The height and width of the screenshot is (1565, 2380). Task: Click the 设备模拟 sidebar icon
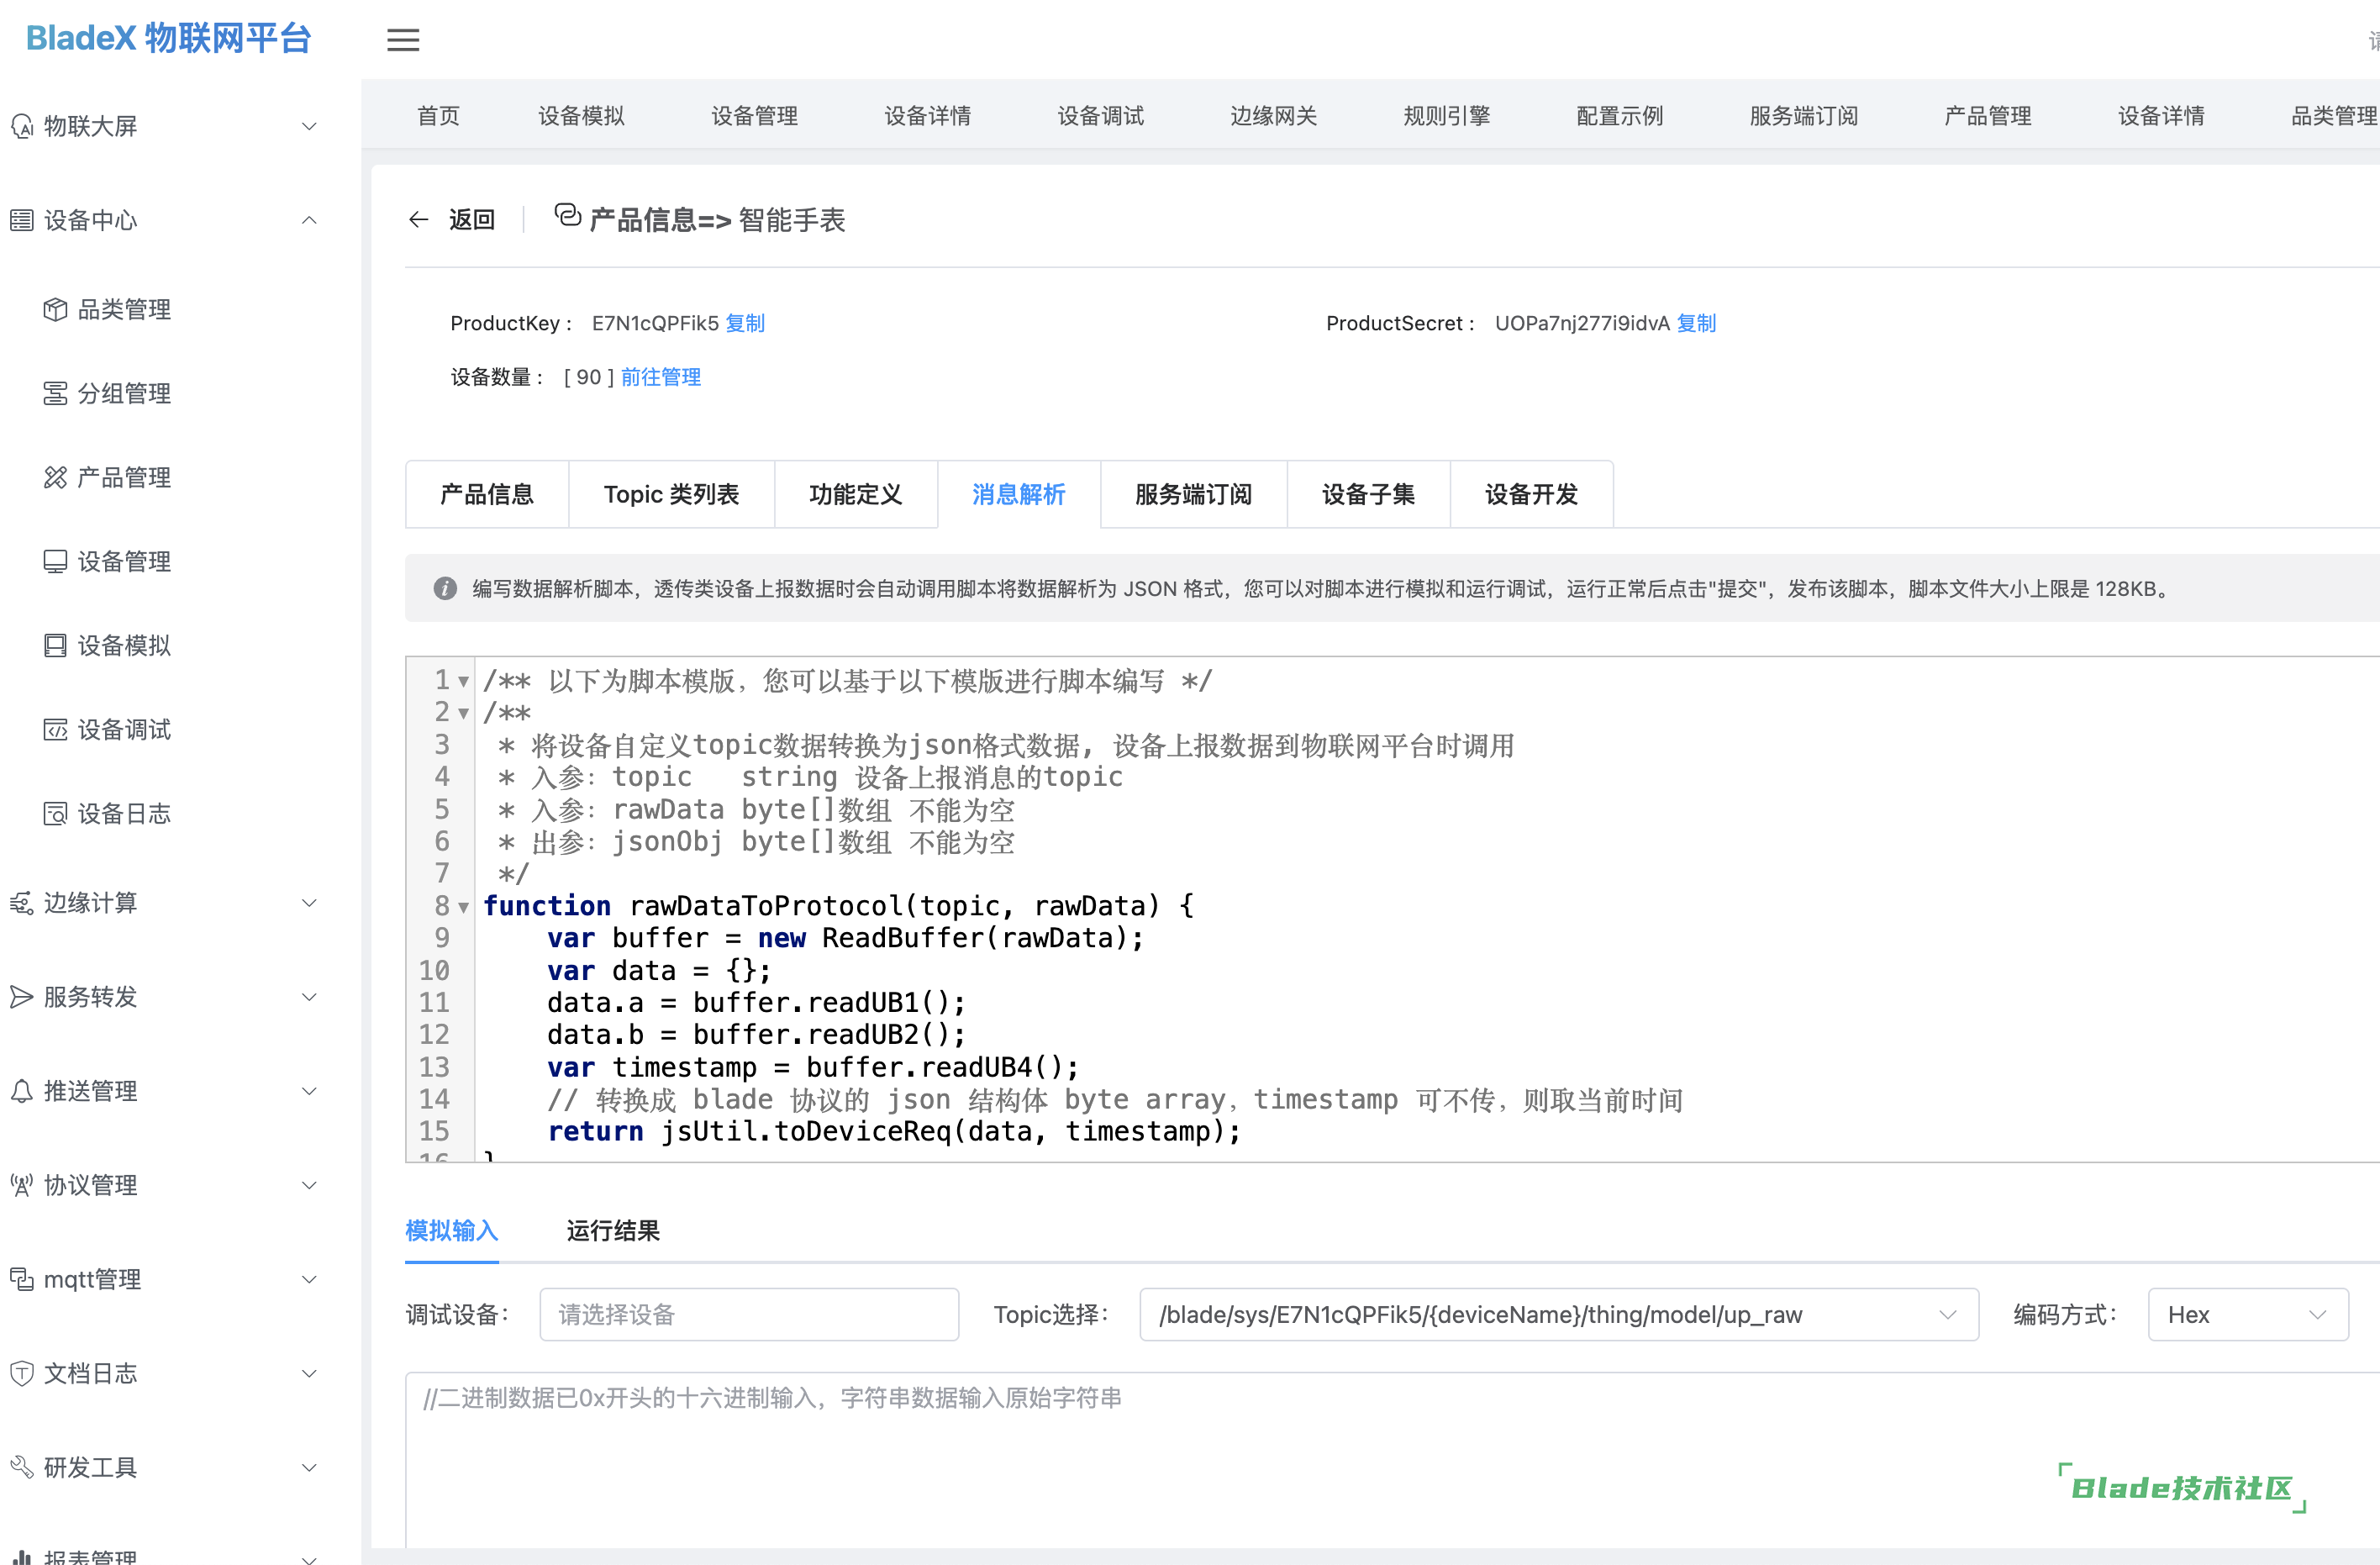(55, 646)
